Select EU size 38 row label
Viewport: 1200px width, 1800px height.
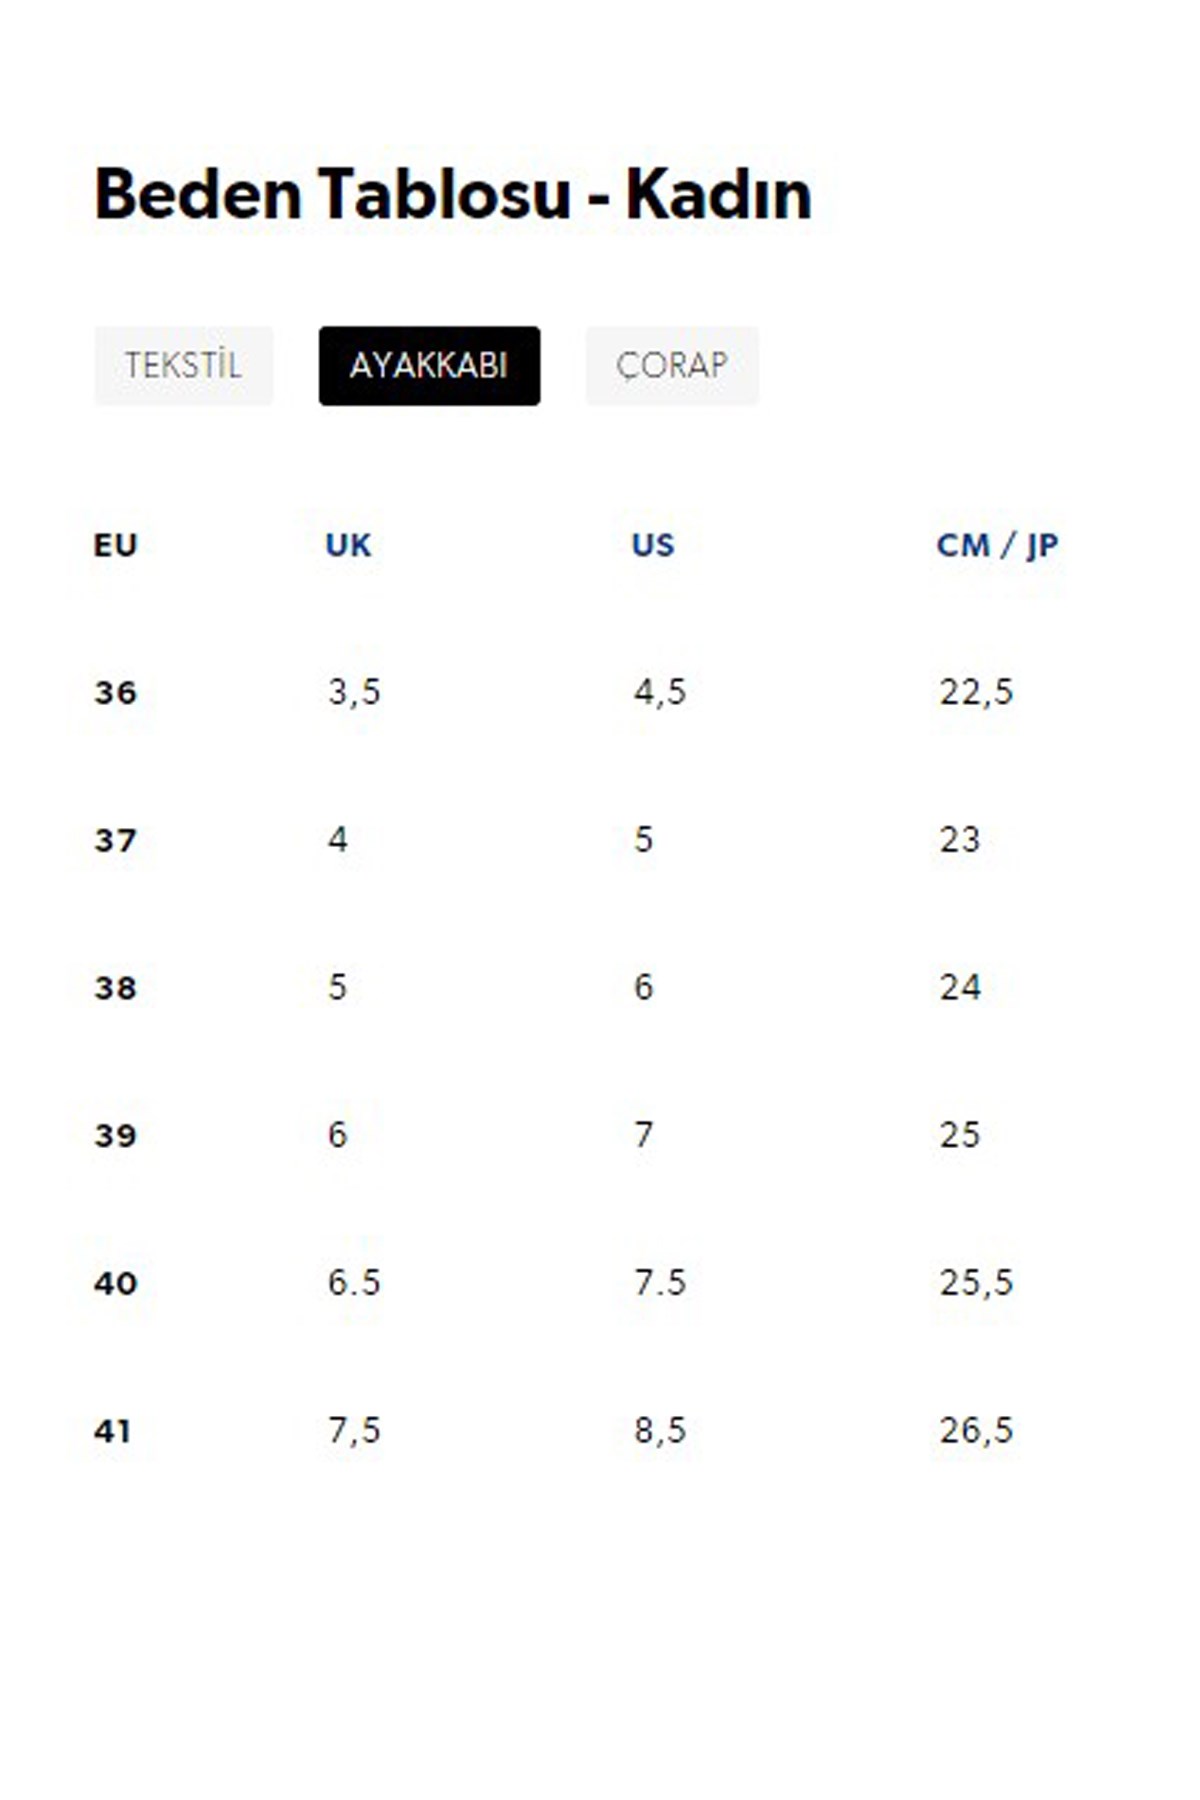pos(115,988)
